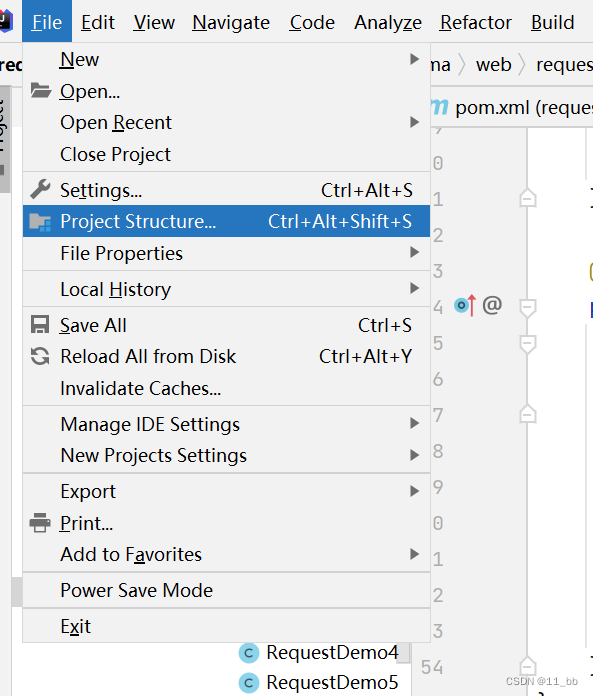Click the Settings wrench icon
Viewport: 593px width, 696px height.
pos(40,190)
